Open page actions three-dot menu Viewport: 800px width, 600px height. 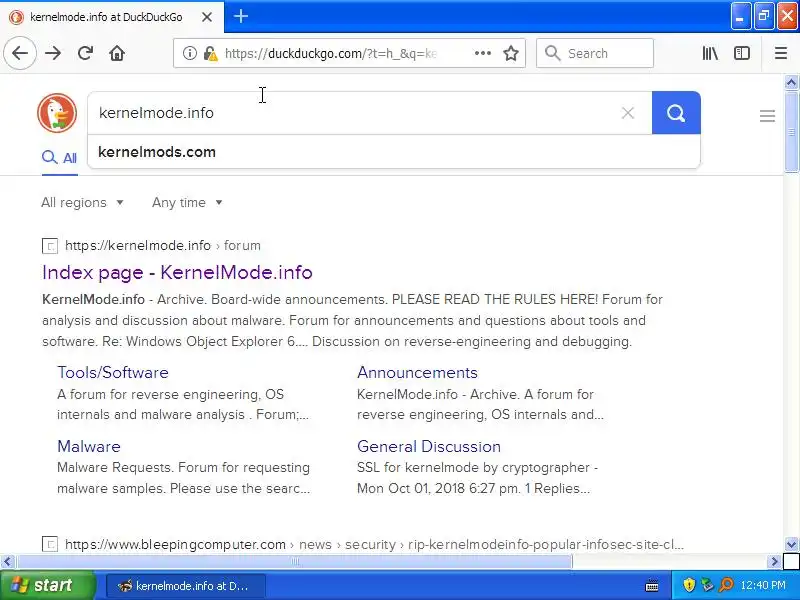tap(483, 53)
